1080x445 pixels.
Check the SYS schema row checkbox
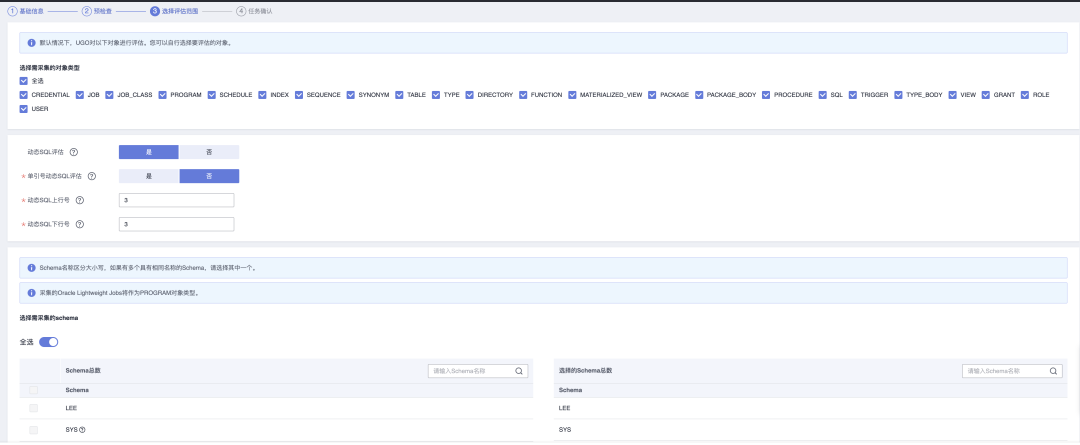click(34, 430)
